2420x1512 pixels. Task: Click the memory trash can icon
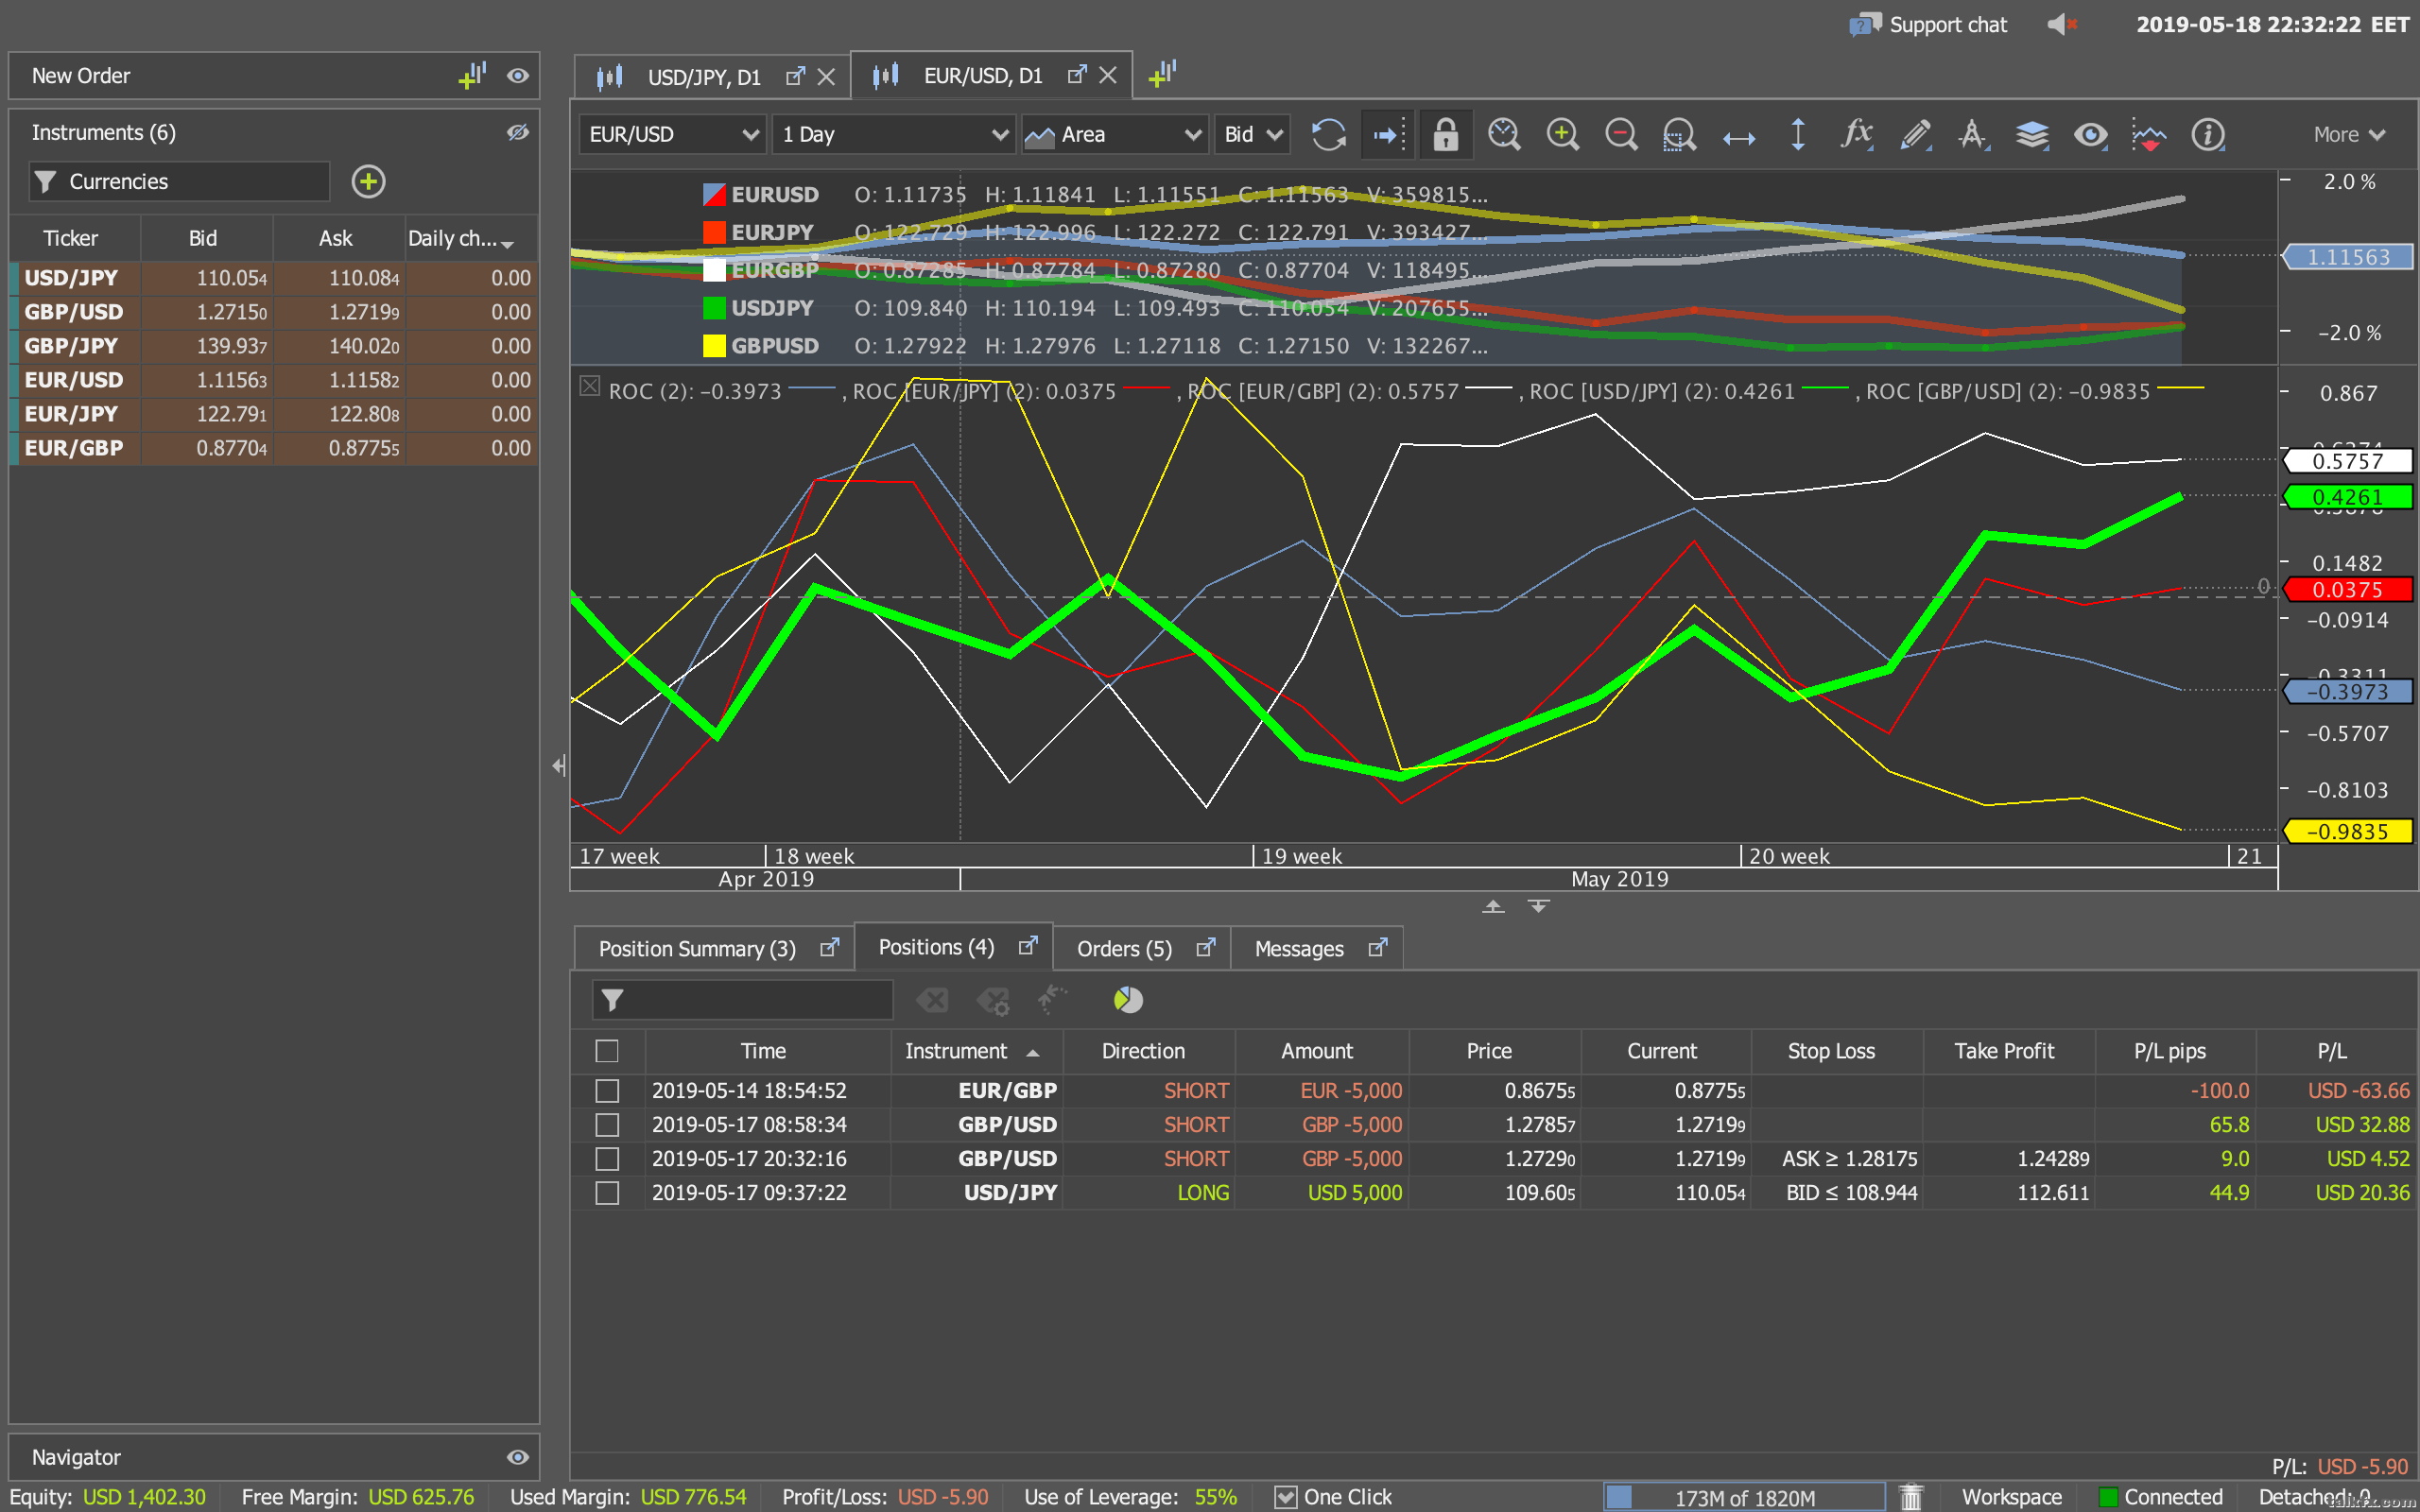pos(1911,1496)
